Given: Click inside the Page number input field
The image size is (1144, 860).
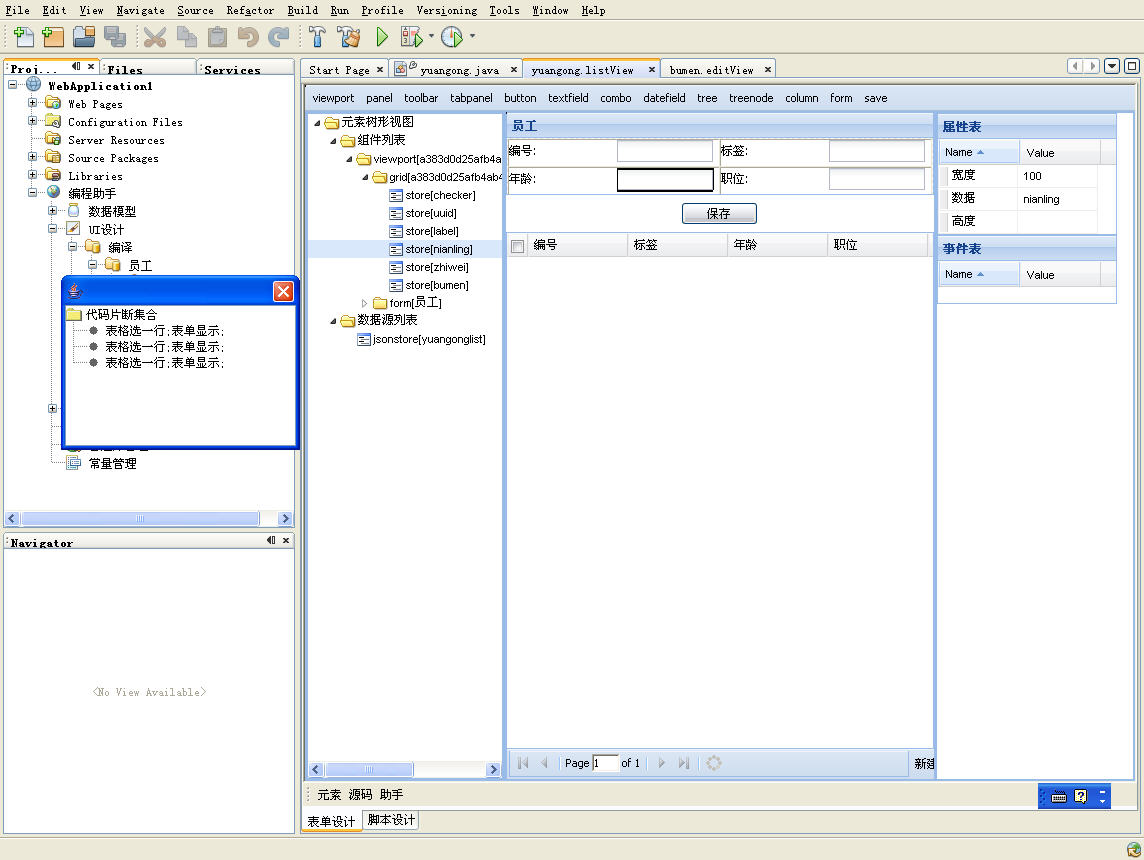Looking at the screenshot, I should coord(607,763).
